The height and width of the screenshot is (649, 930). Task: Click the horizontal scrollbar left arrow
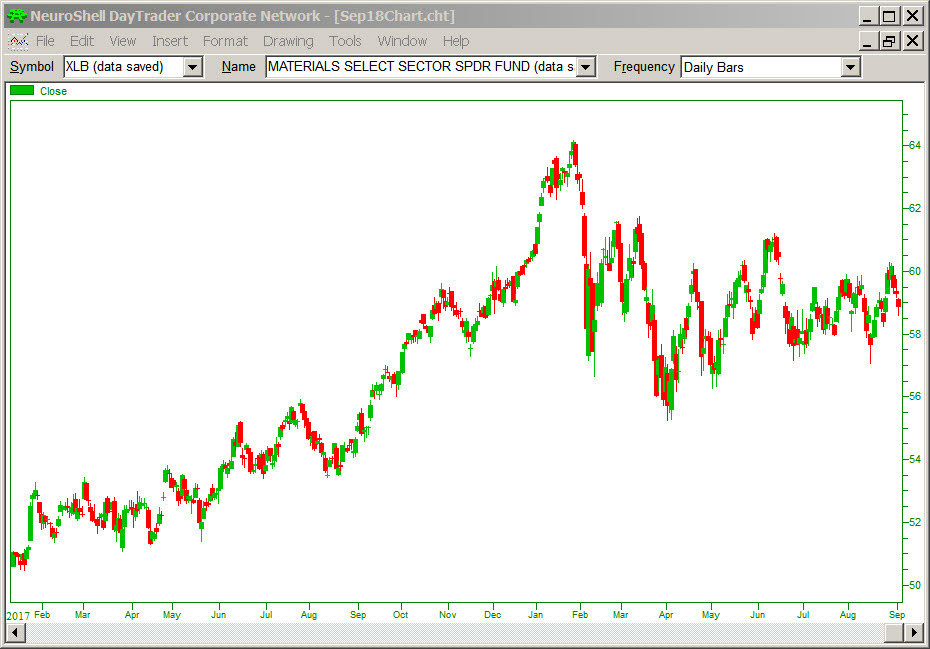(14, 633)
